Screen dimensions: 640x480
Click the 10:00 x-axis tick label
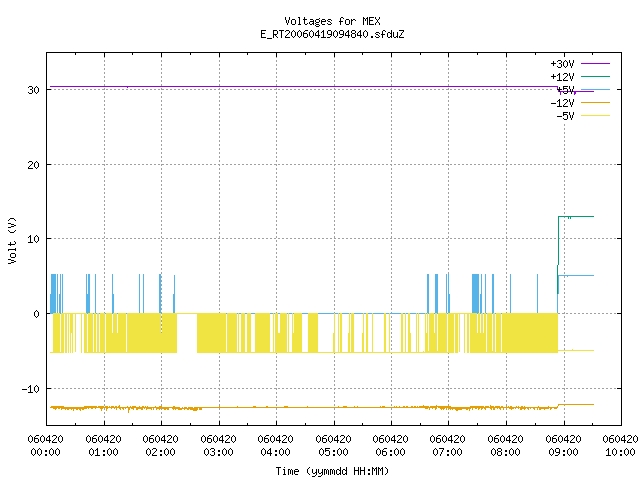click(x=620, y=452)
